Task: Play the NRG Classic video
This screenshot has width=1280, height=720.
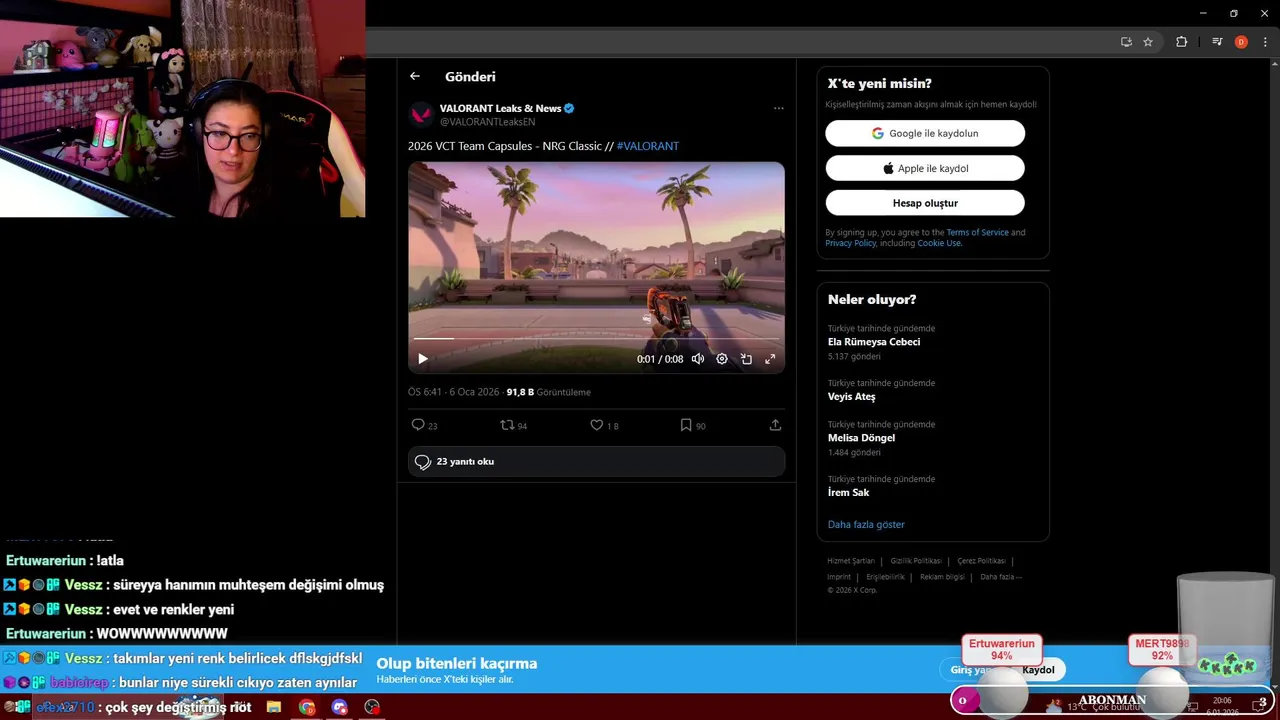Action: pos(422,359)
